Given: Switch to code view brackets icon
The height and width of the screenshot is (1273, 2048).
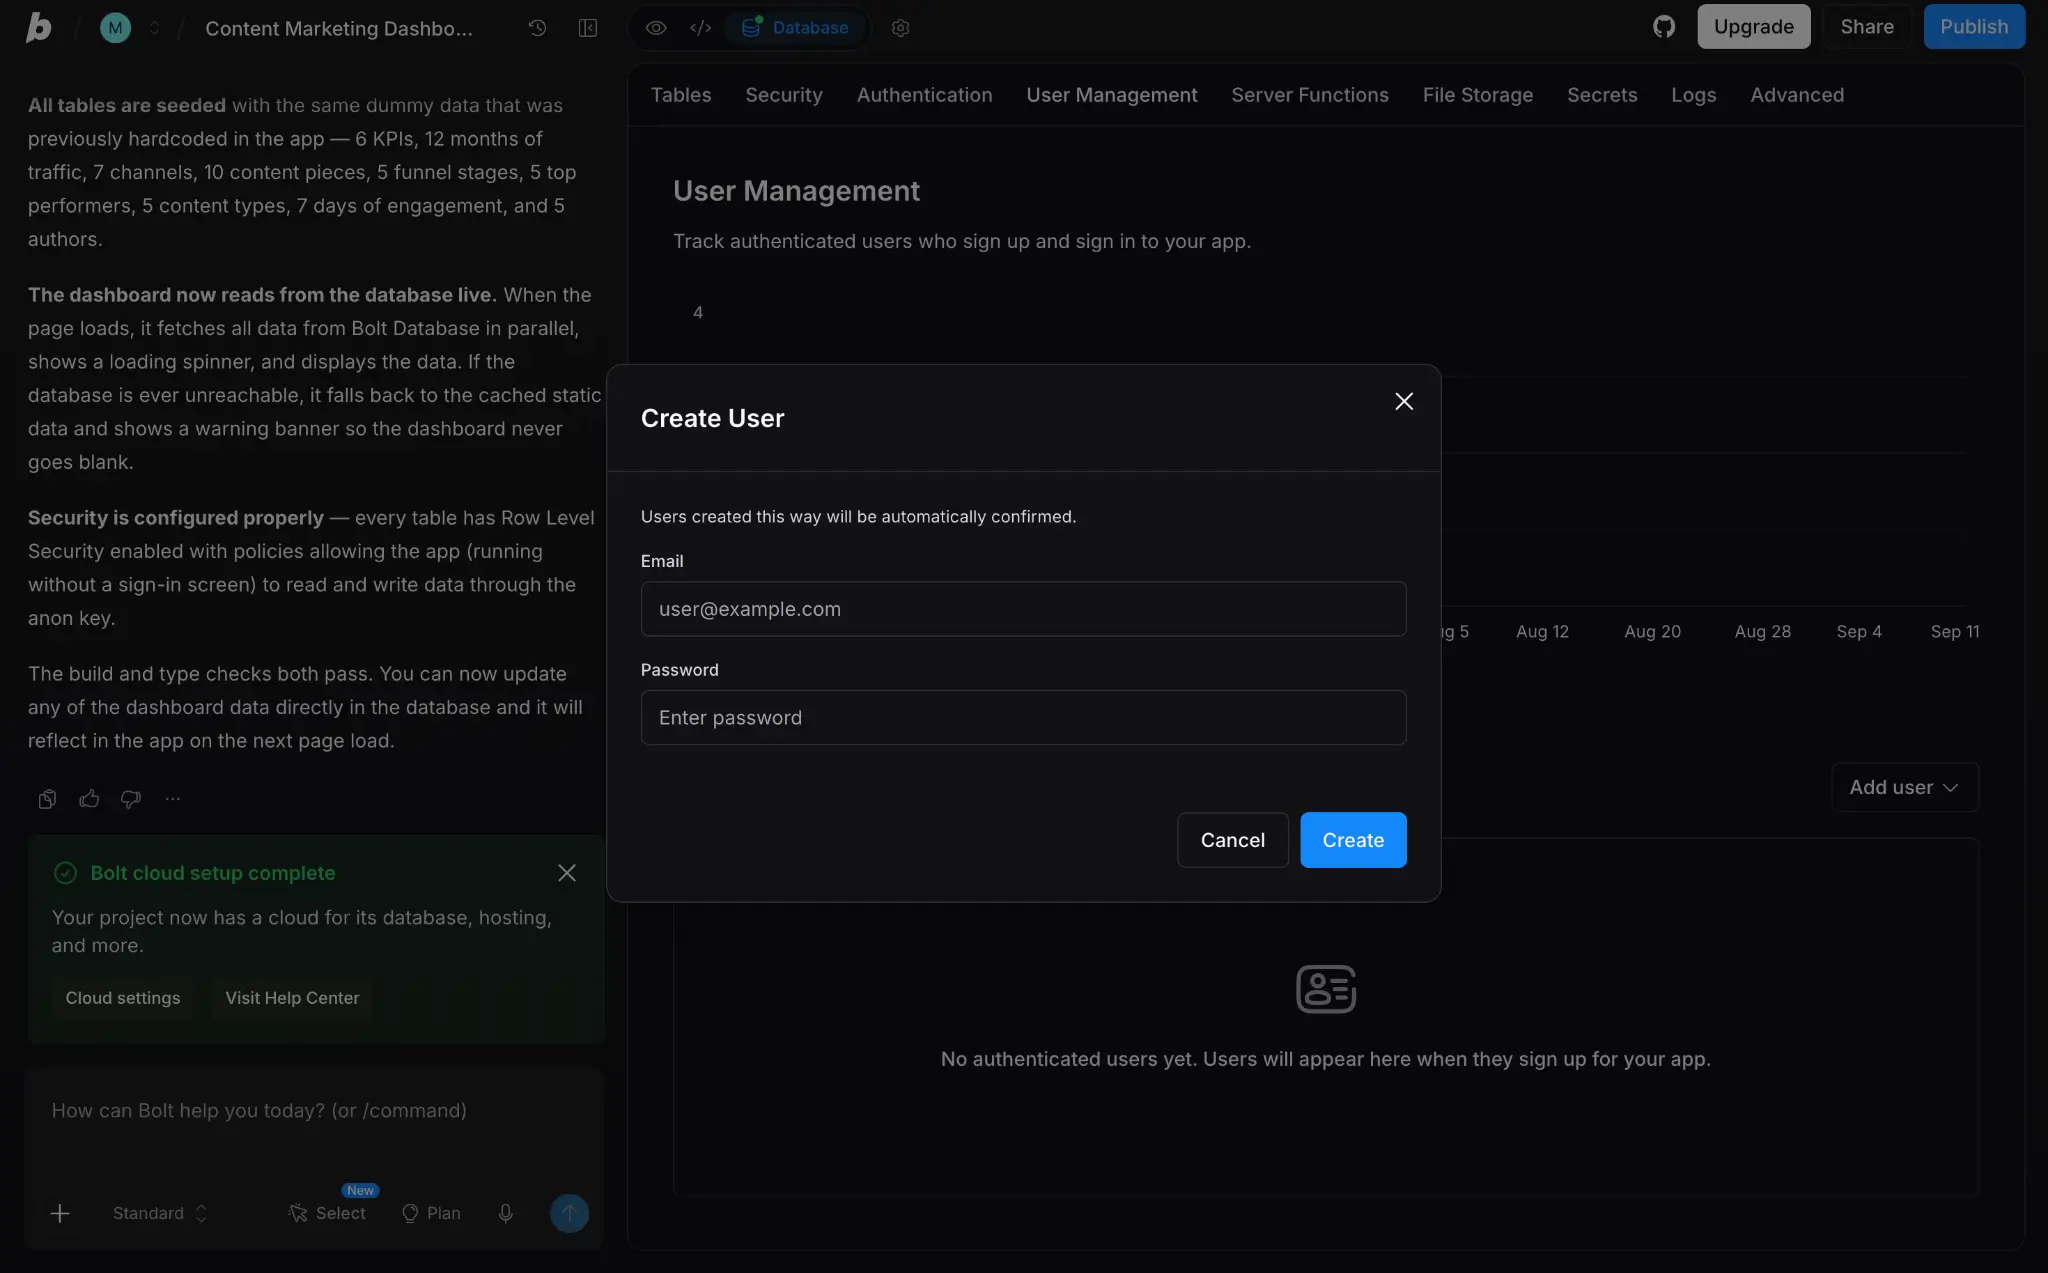Looking at the screenshot, I should tap(700, 28).
